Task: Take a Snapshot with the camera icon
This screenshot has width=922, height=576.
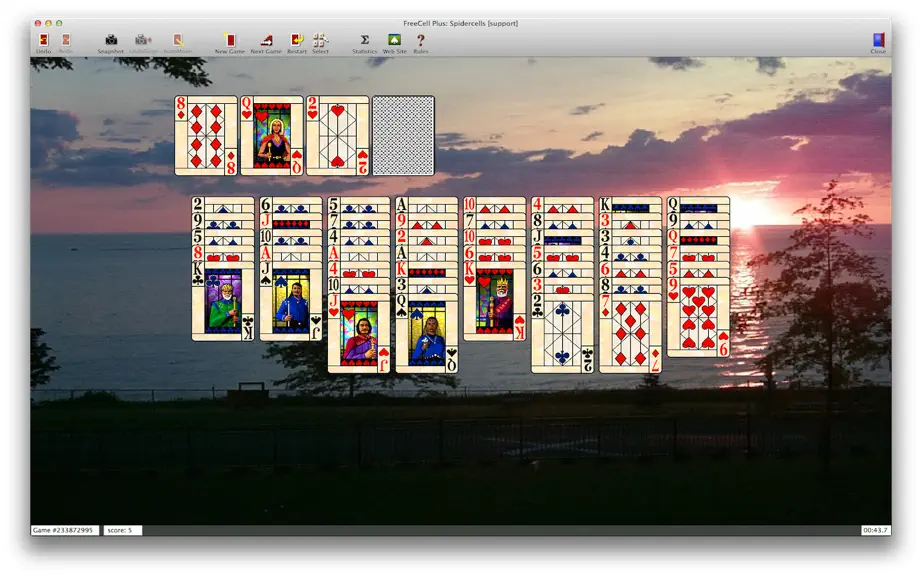Action: coord(111,43)
